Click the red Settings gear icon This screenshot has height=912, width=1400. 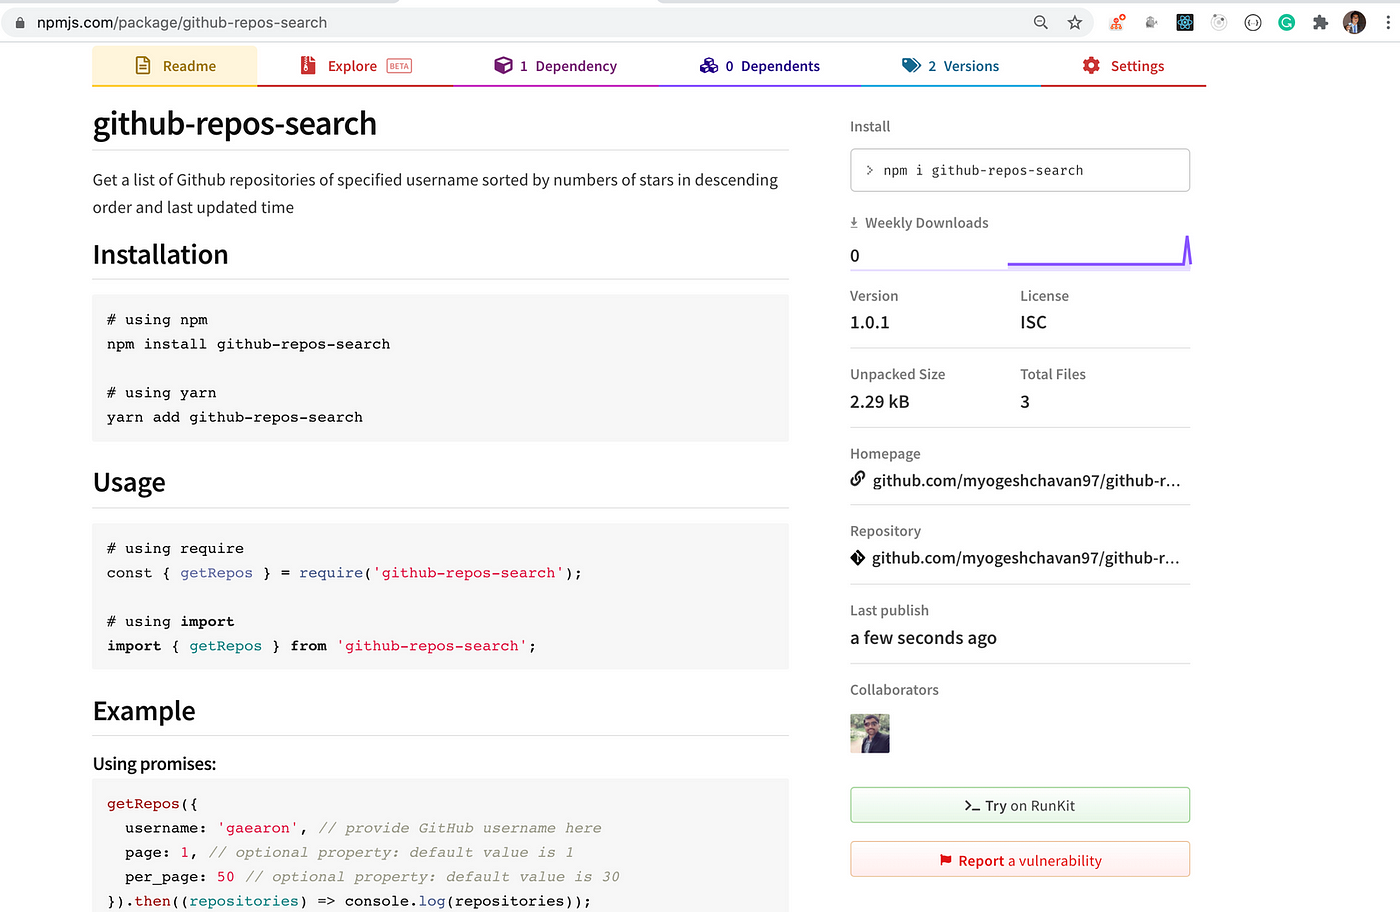tap(1091, 66)
